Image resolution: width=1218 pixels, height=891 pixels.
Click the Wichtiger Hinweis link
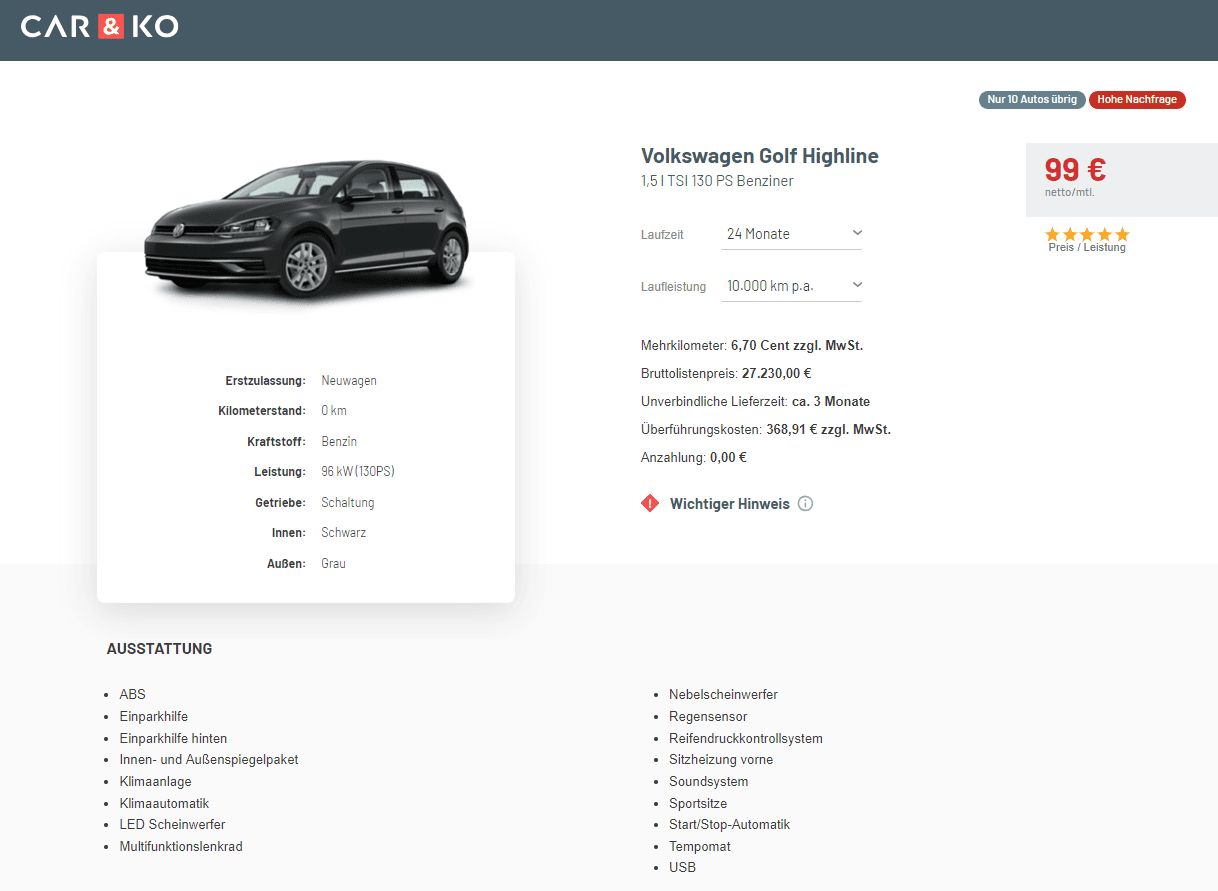[730, 504]
